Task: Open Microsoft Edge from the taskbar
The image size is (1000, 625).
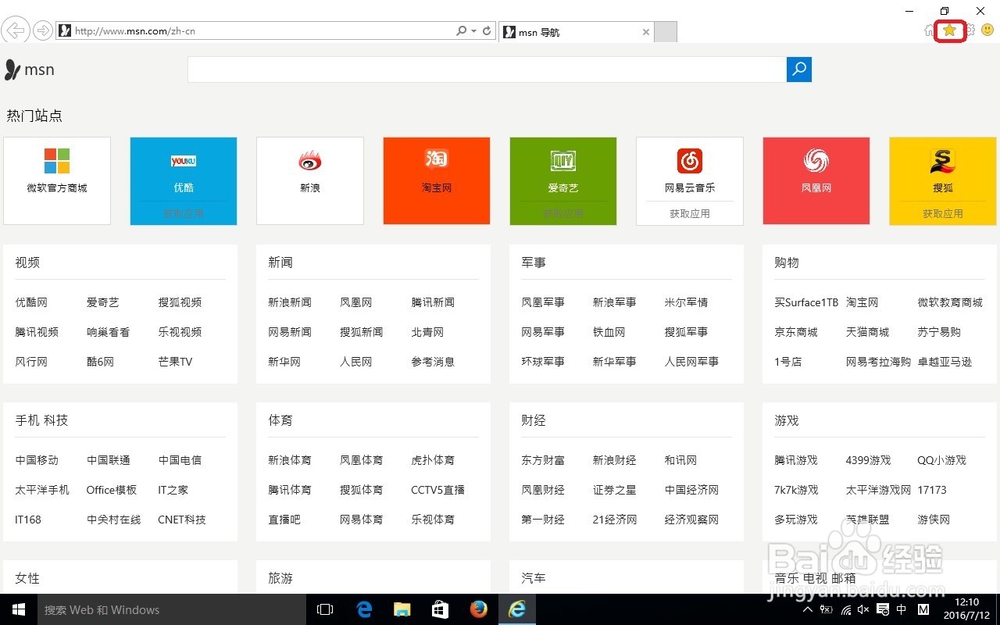Action: click(364, 610)
